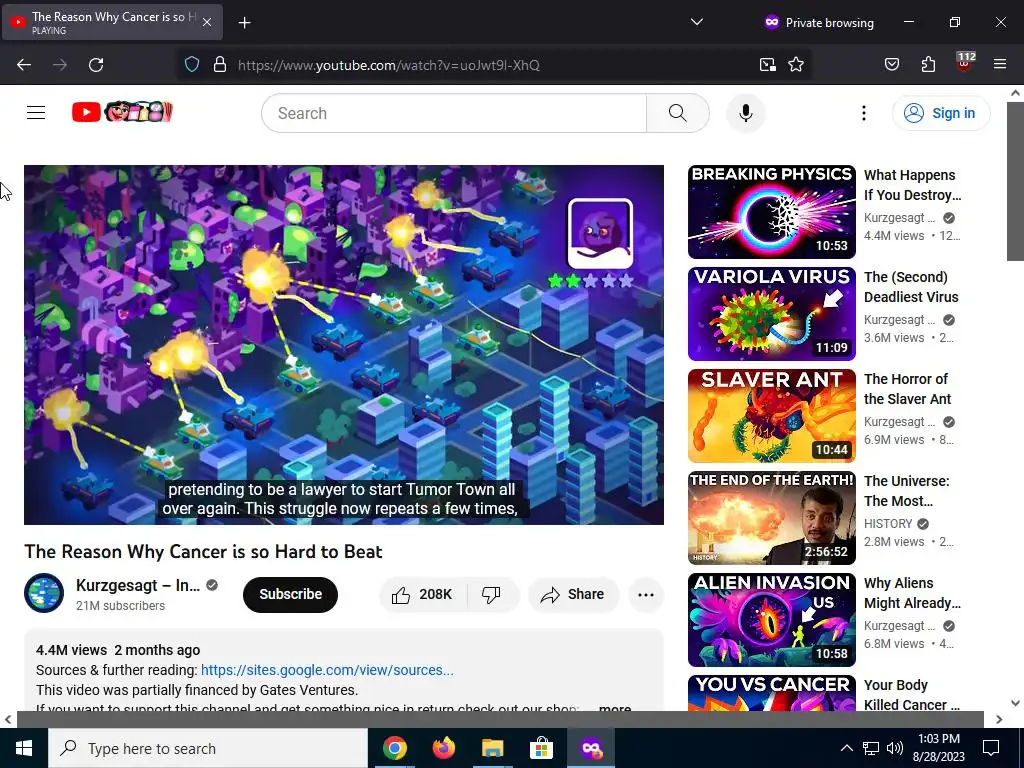Show site security padlock info
Image resolution: width=1024 pixels, height=768 pixels.
(x=220, y=65)
